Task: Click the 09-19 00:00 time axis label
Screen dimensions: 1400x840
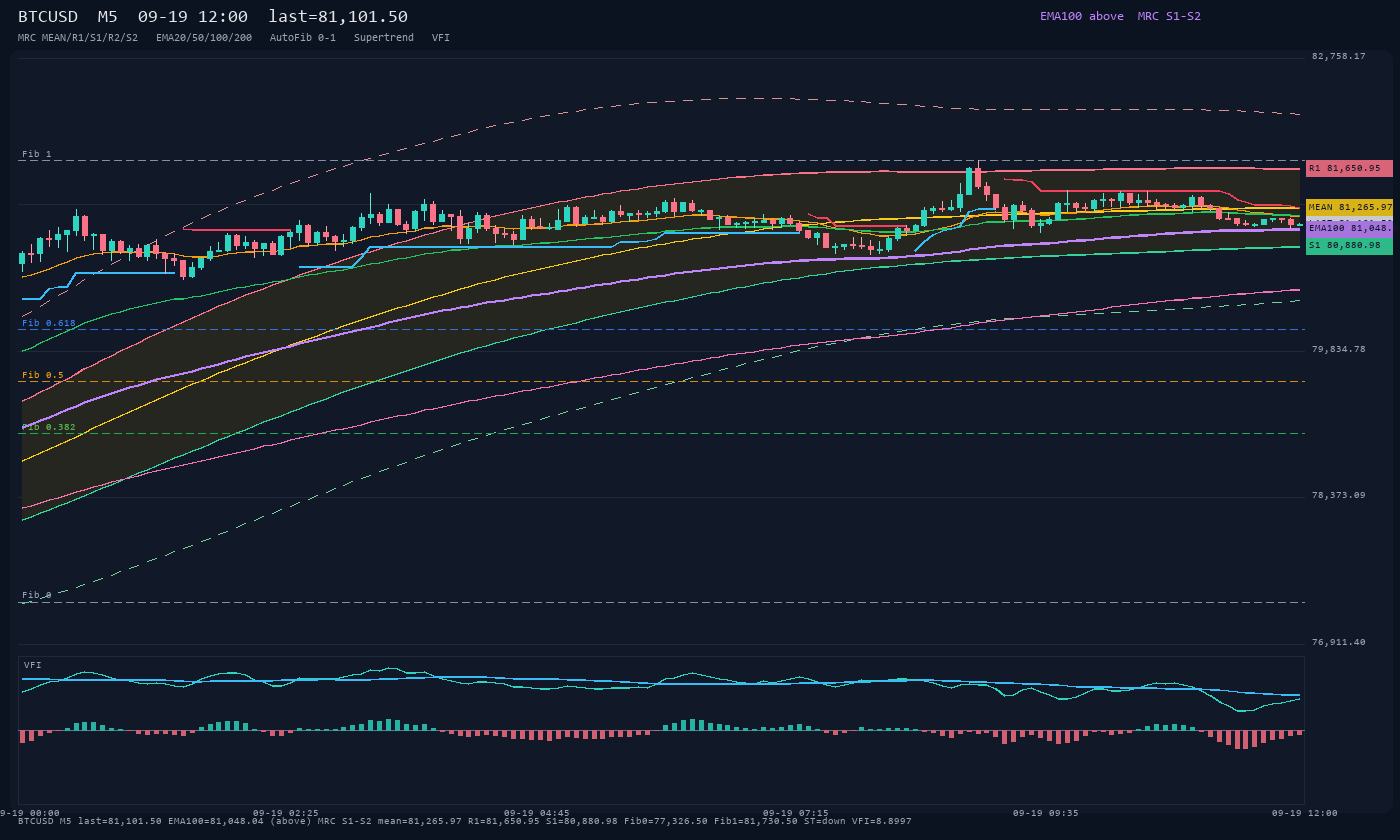Action: [x=27, y=813]
